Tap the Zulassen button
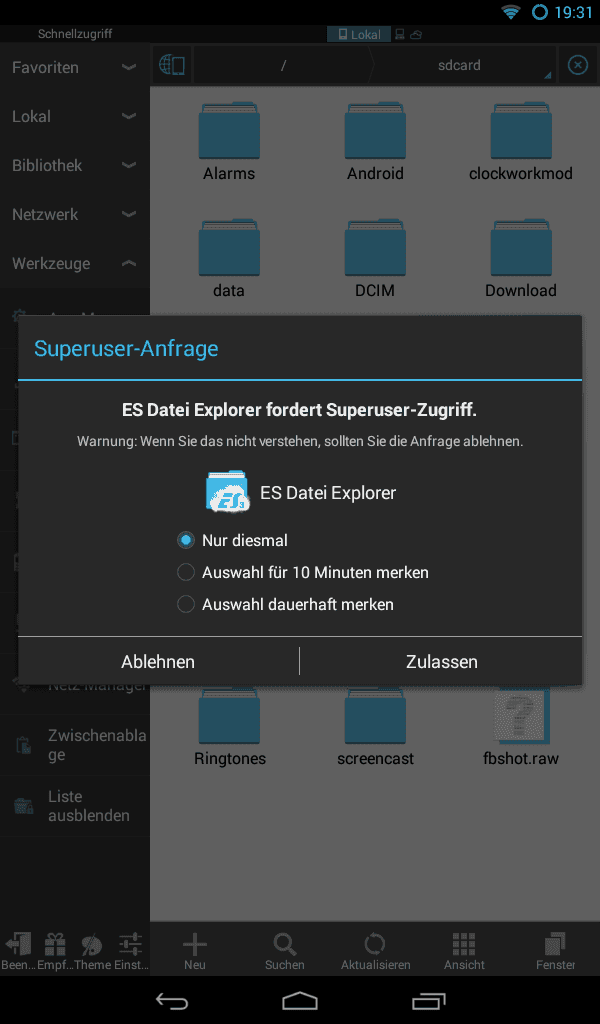Viewport: 600px width, 1024px height. (441, 662)
